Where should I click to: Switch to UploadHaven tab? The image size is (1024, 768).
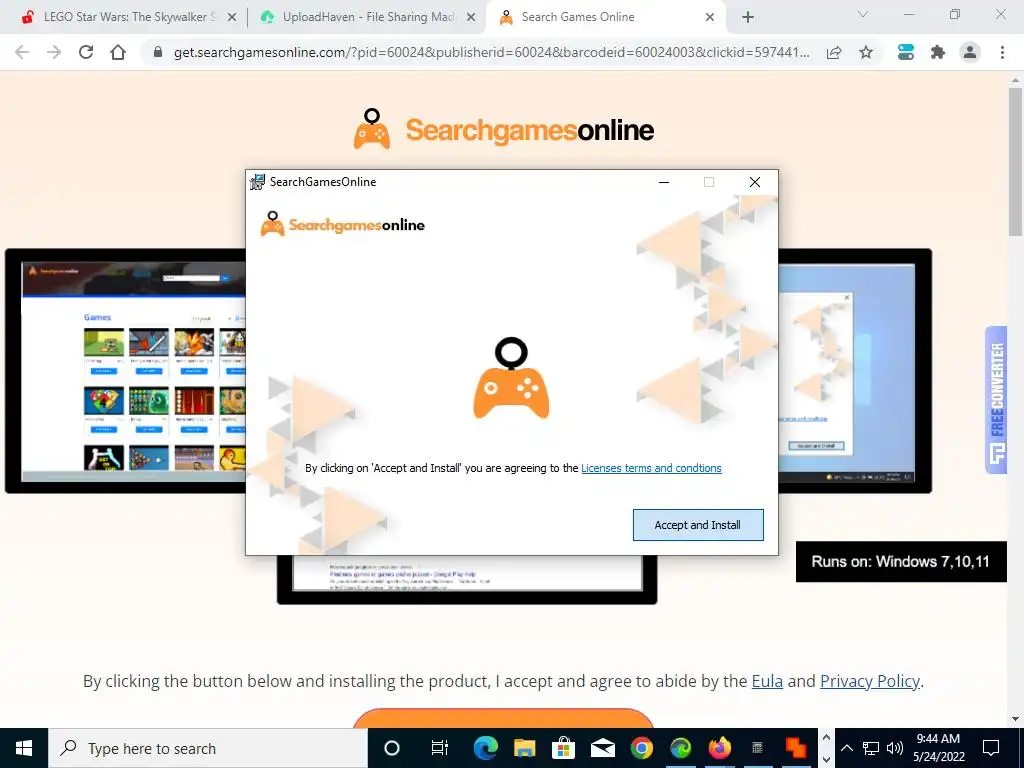(368, 17)
